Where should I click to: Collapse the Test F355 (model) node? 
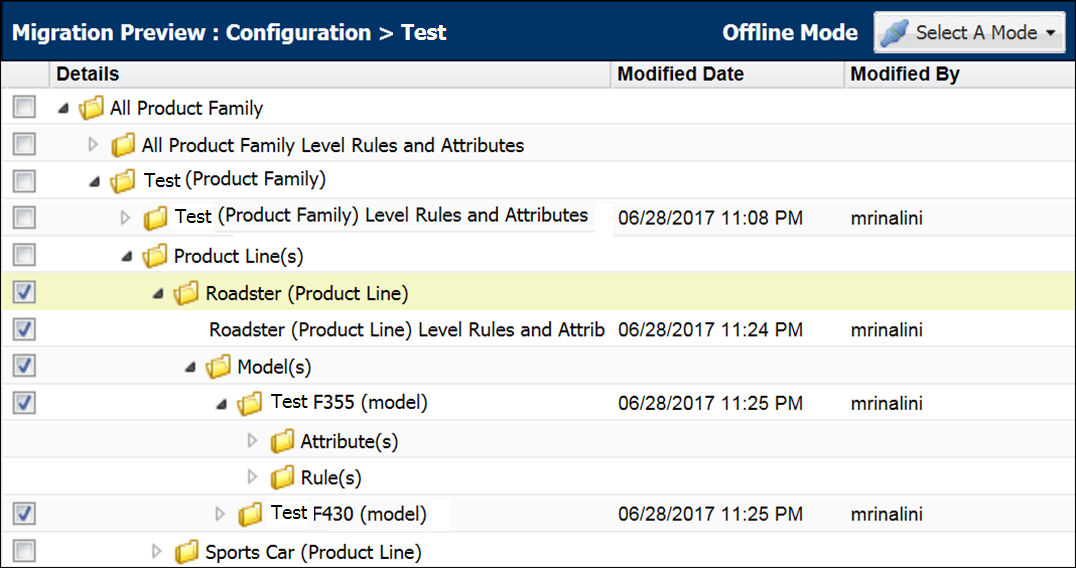(x=221, y=404)
